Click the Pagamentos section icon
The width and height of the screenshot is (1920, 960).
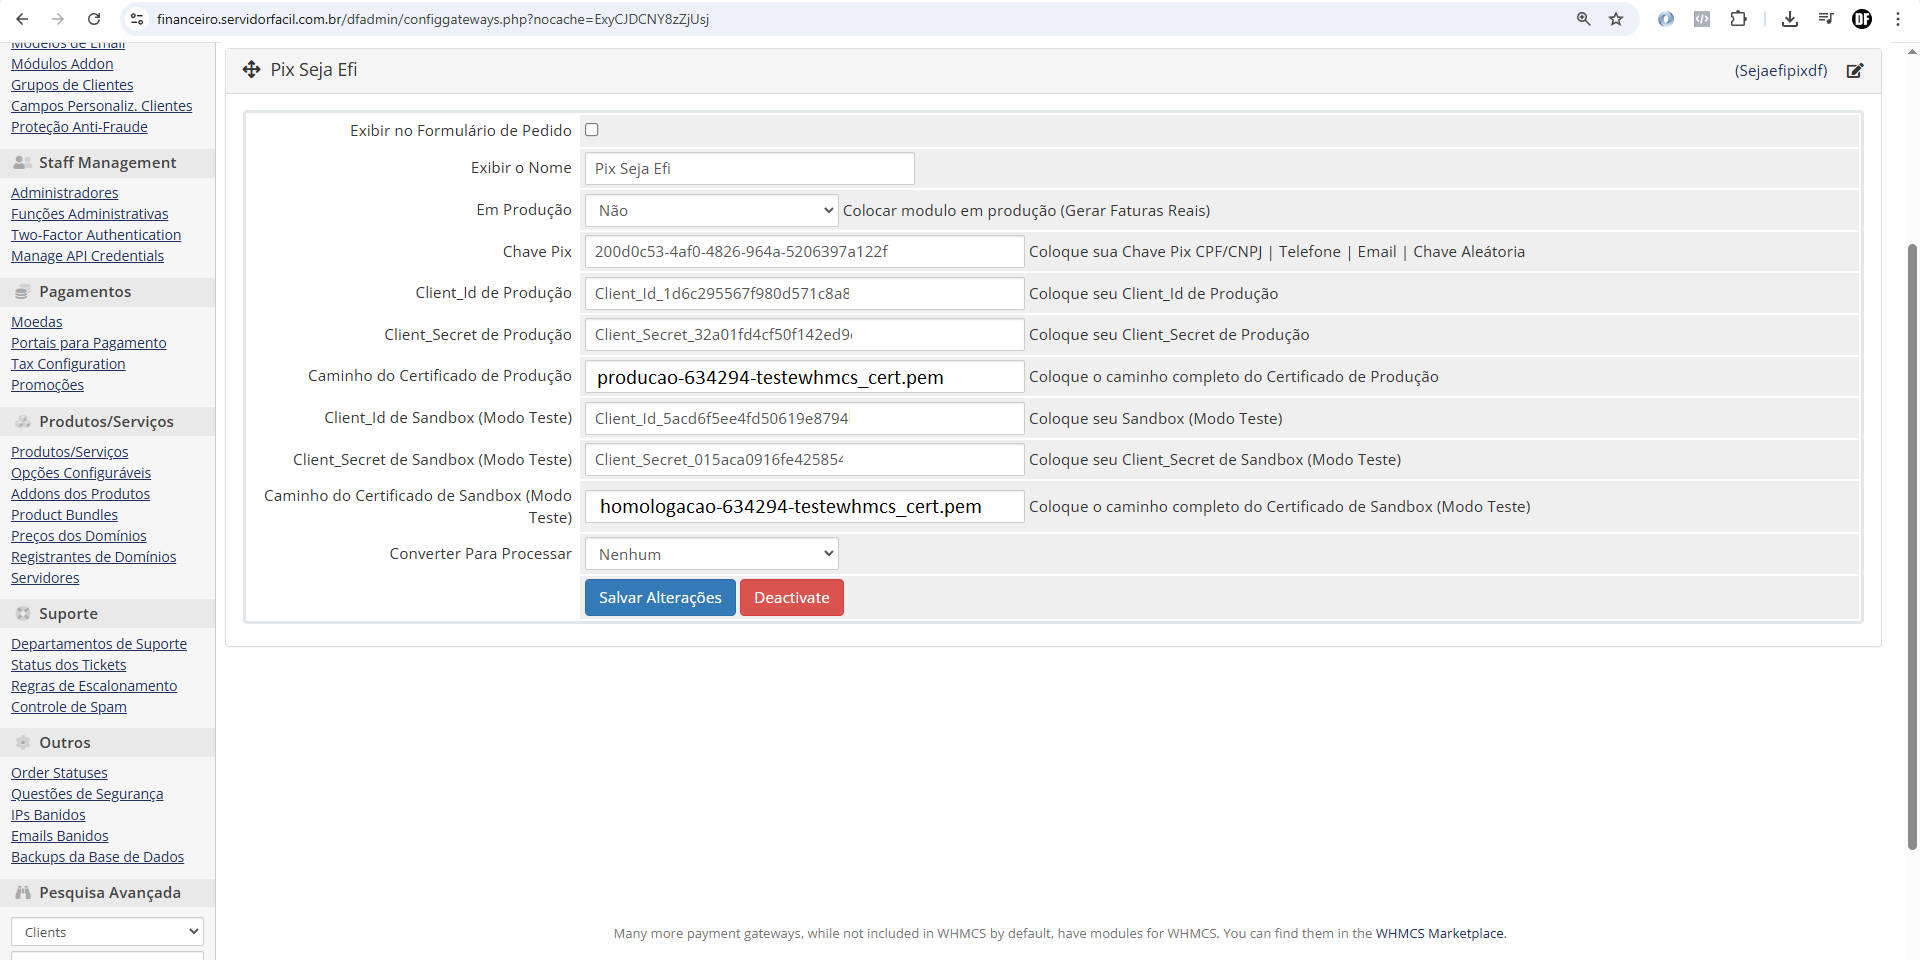(22, 292)
